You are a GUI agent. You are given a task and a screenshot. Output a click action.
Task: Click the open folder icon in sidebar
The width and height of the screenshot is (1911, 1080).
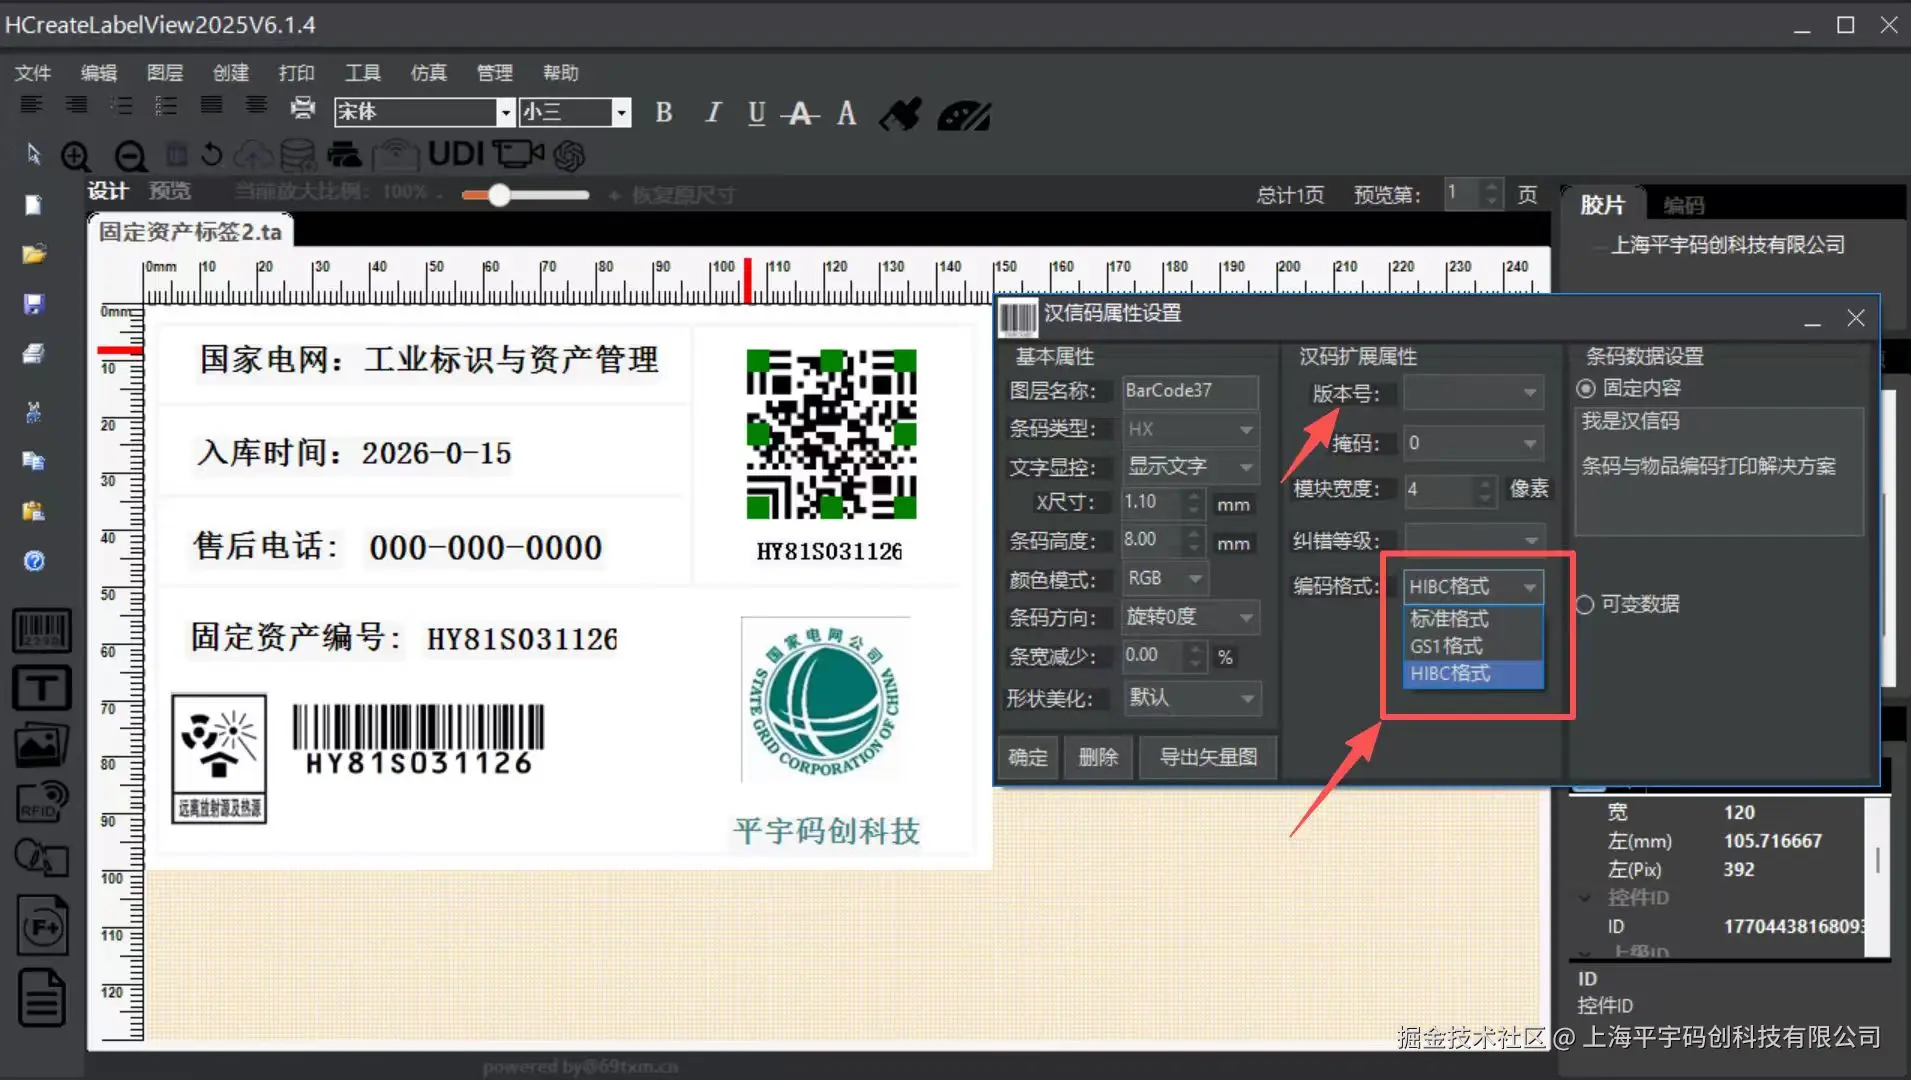(x=33, y=254)
